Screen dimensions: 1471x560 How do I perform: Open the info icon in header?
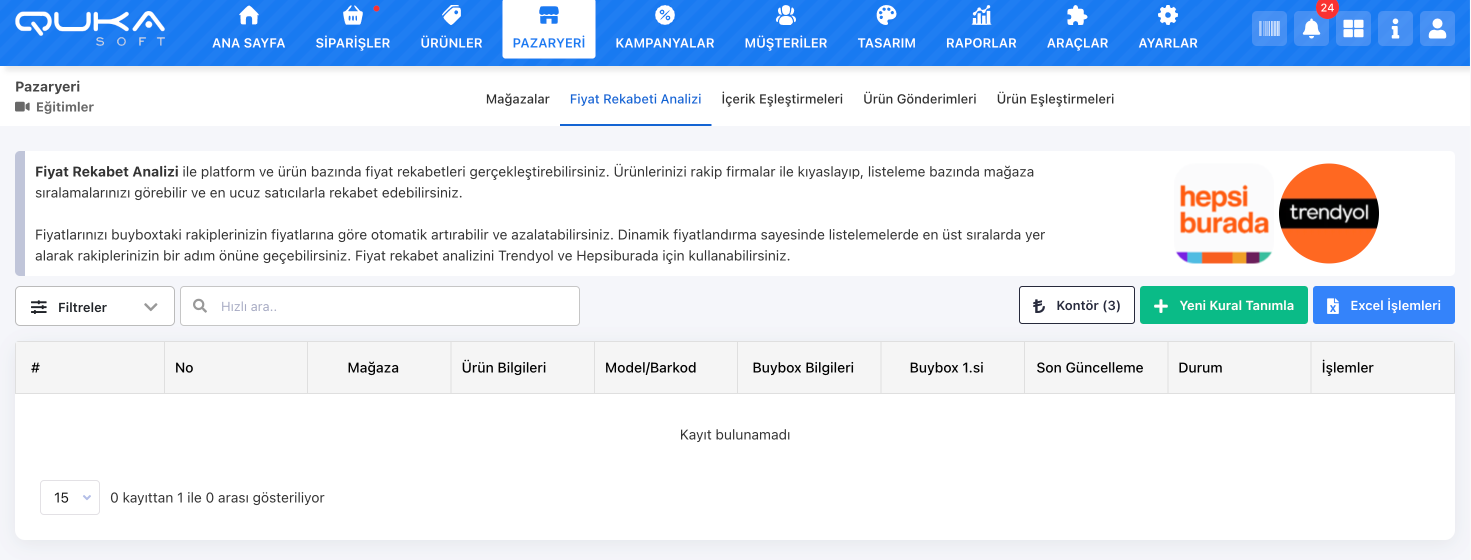[x=1395, y=29]
